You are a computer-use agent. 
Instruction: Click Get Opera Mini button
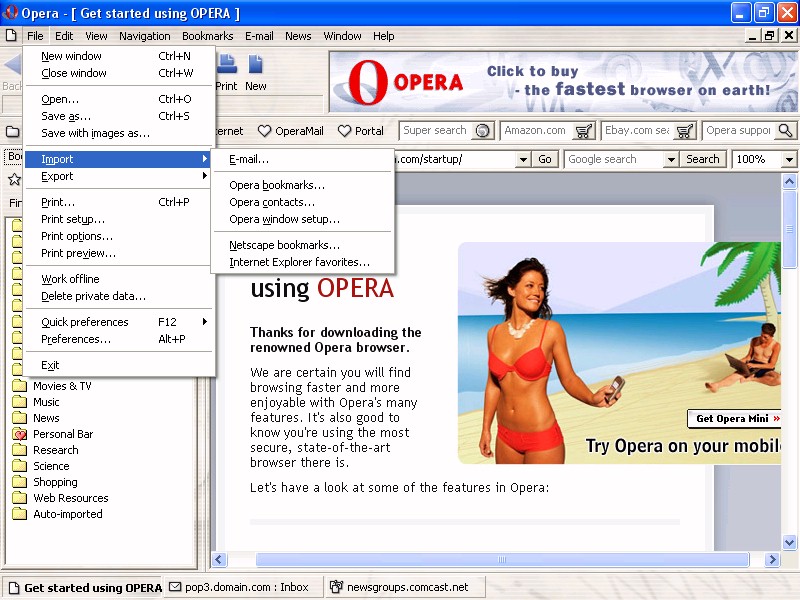pyautogui.click(x=735, y=418)
